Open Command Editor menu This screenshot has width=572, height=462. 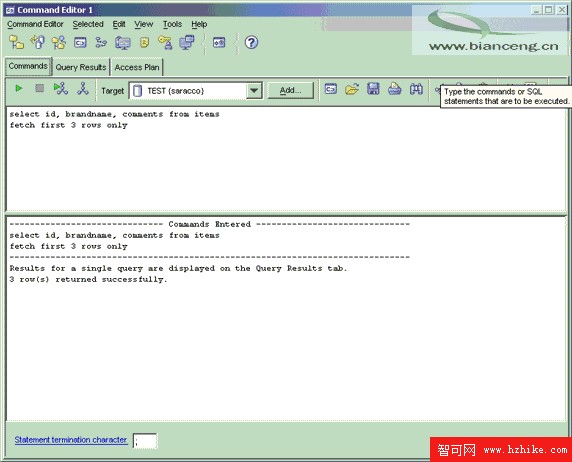tap(35, 24)
